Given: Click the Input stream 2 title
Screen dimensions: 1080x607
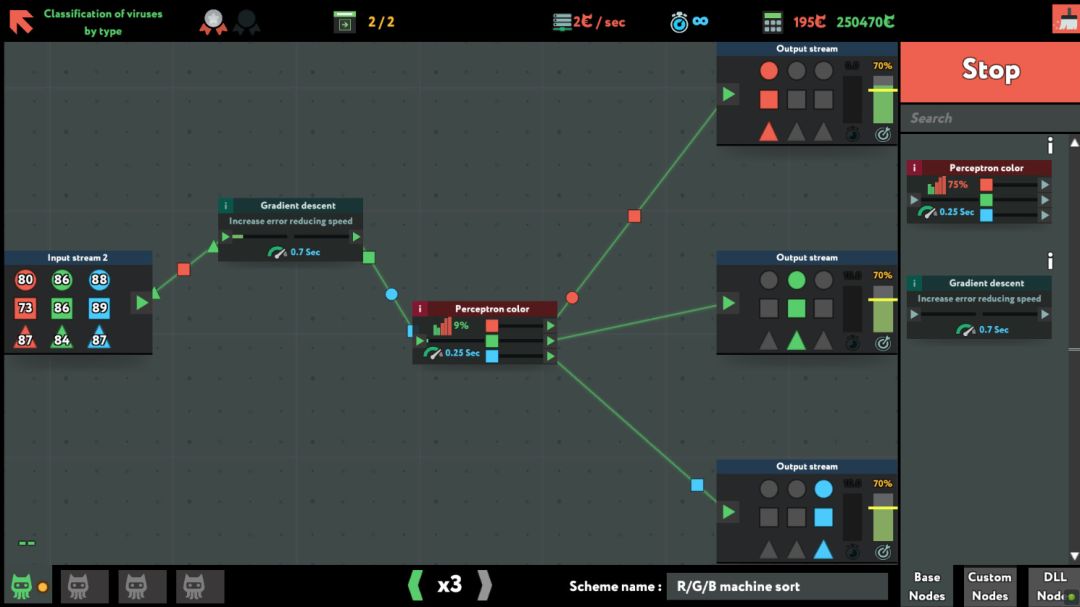Looking at the screenshot, I should [x=77, y=257].
